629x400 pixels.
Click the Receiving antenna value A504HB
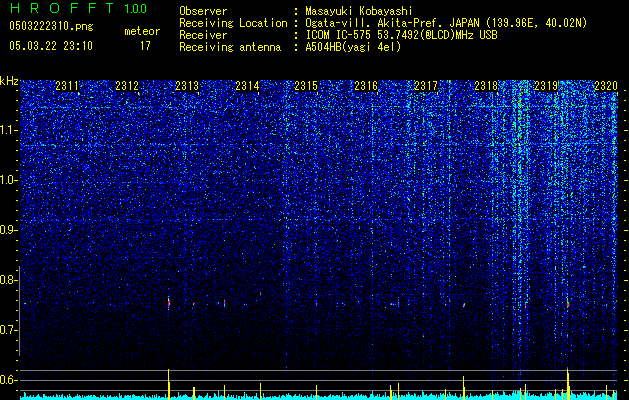click(x=353, y=47)
